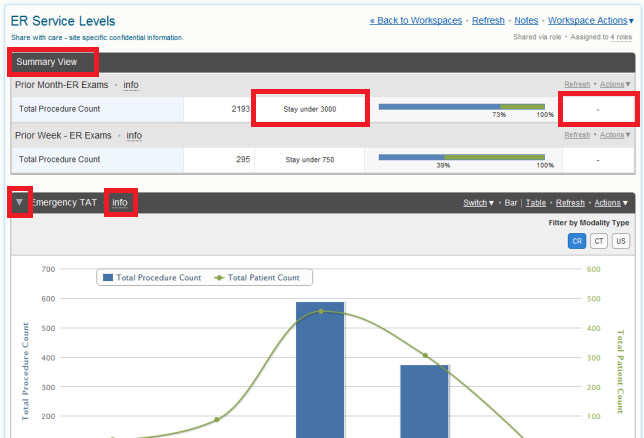Open info for Prior Week - ER Exams
644x438 pixels.
[134, 135]
